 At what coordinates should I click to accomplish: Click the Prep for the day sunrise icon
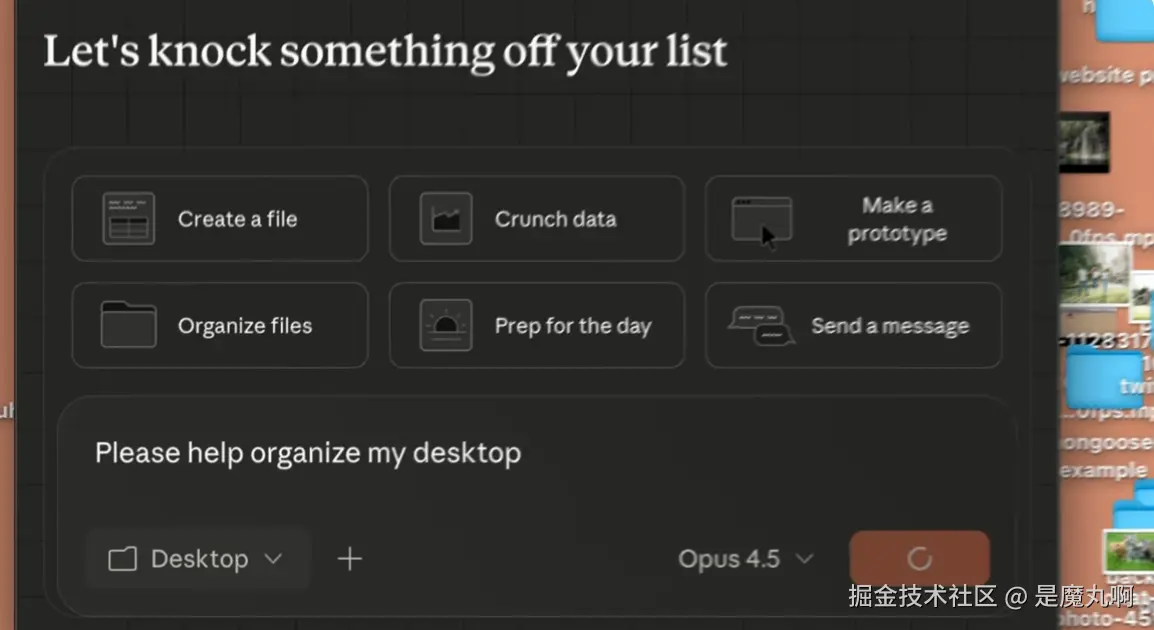445,325
